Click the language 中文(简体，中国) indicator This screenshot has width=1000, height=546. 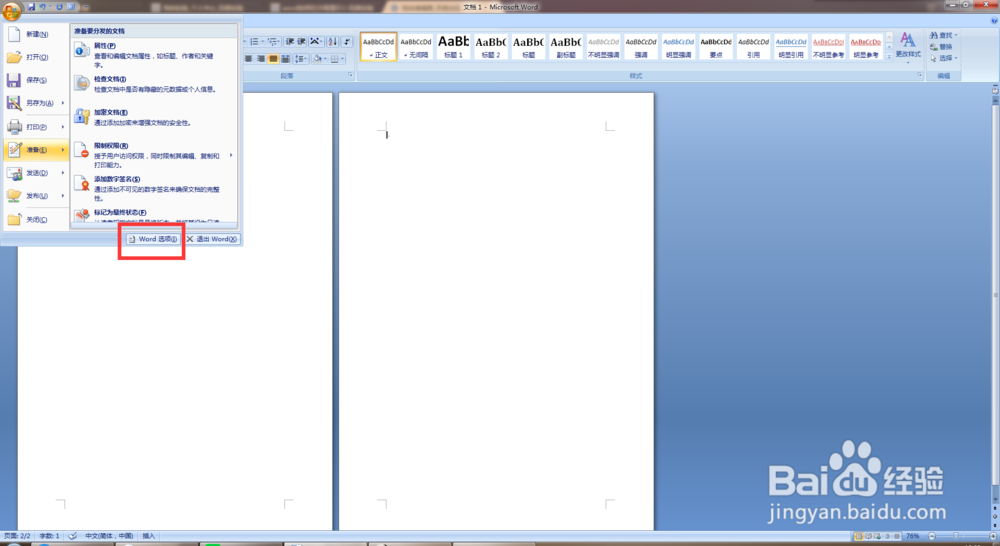[x=109, y=536]
